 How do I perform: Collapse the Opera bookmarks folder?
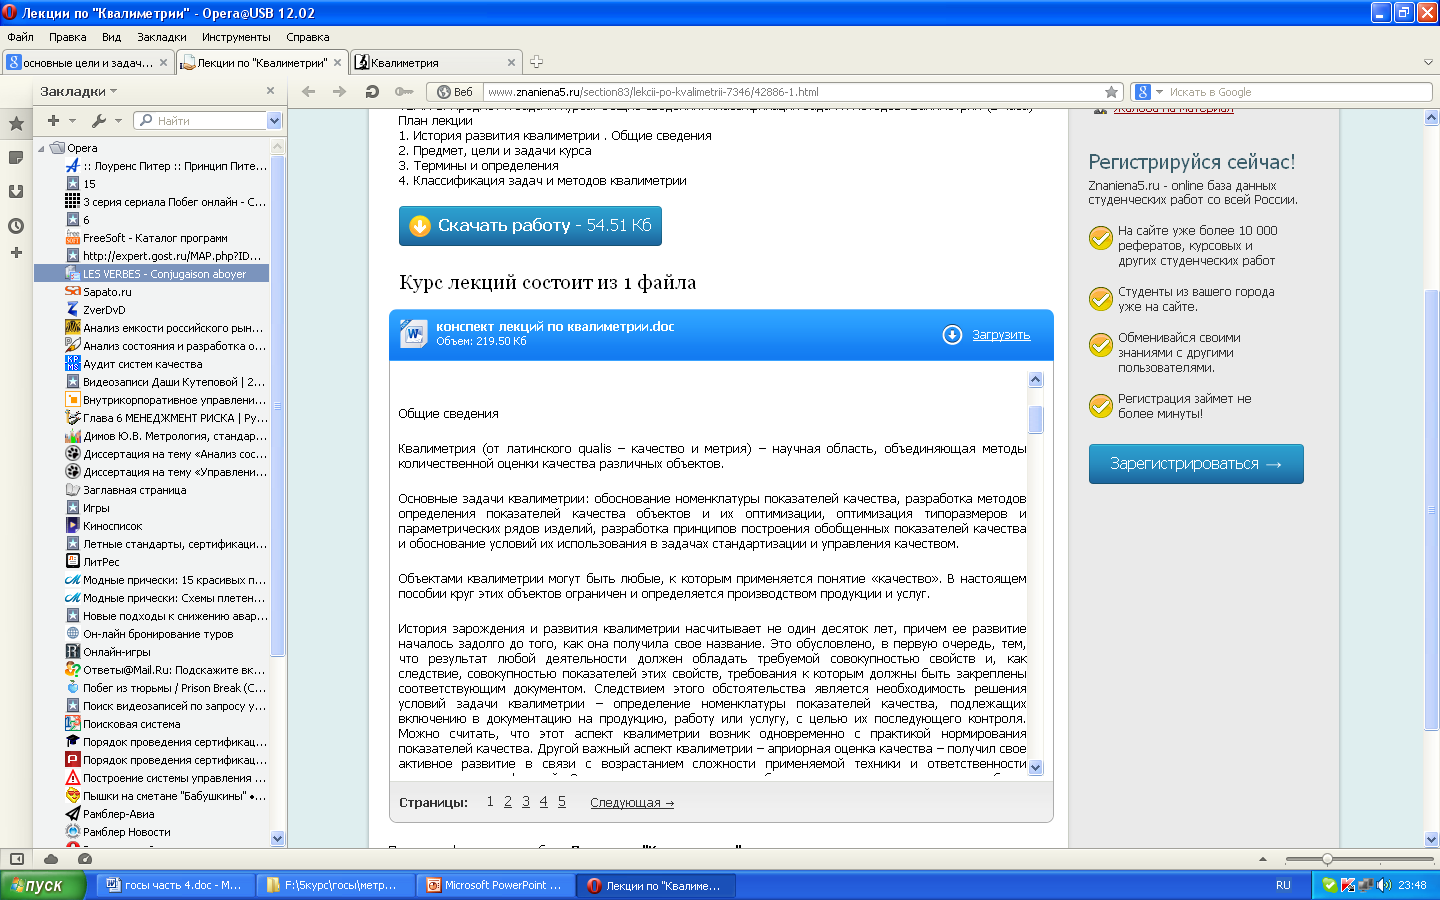coord(41,148)
